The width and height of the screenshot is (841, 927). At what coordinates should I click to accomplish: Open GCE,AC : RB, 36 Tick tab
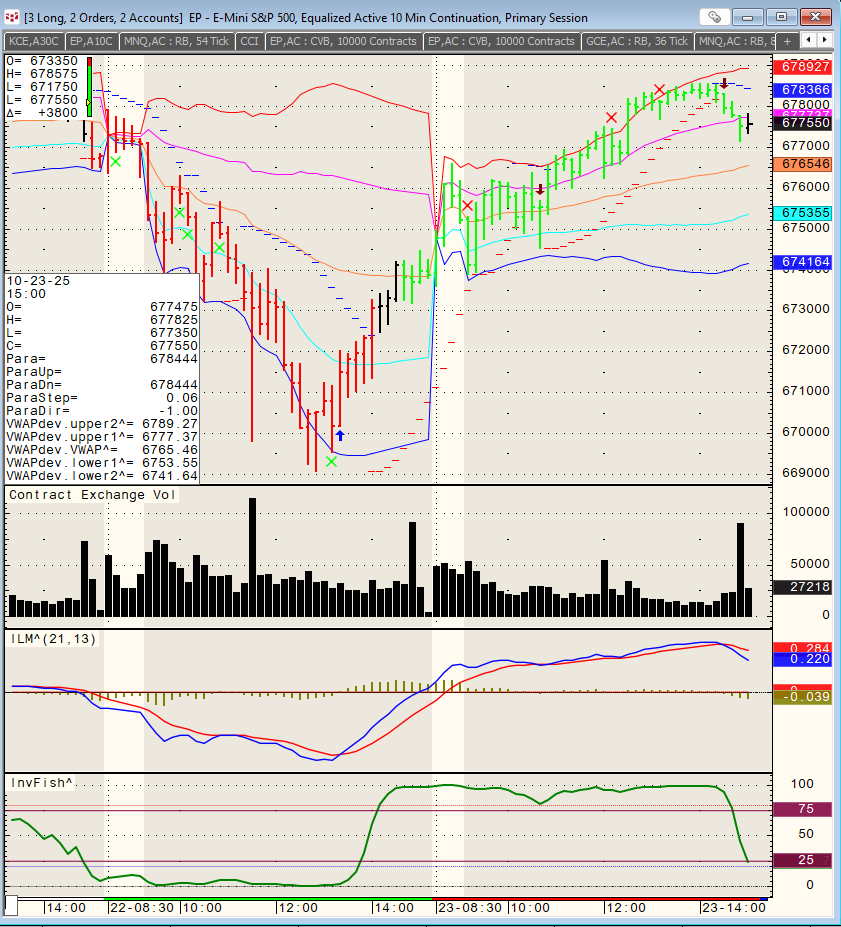[x=637, y=41]
